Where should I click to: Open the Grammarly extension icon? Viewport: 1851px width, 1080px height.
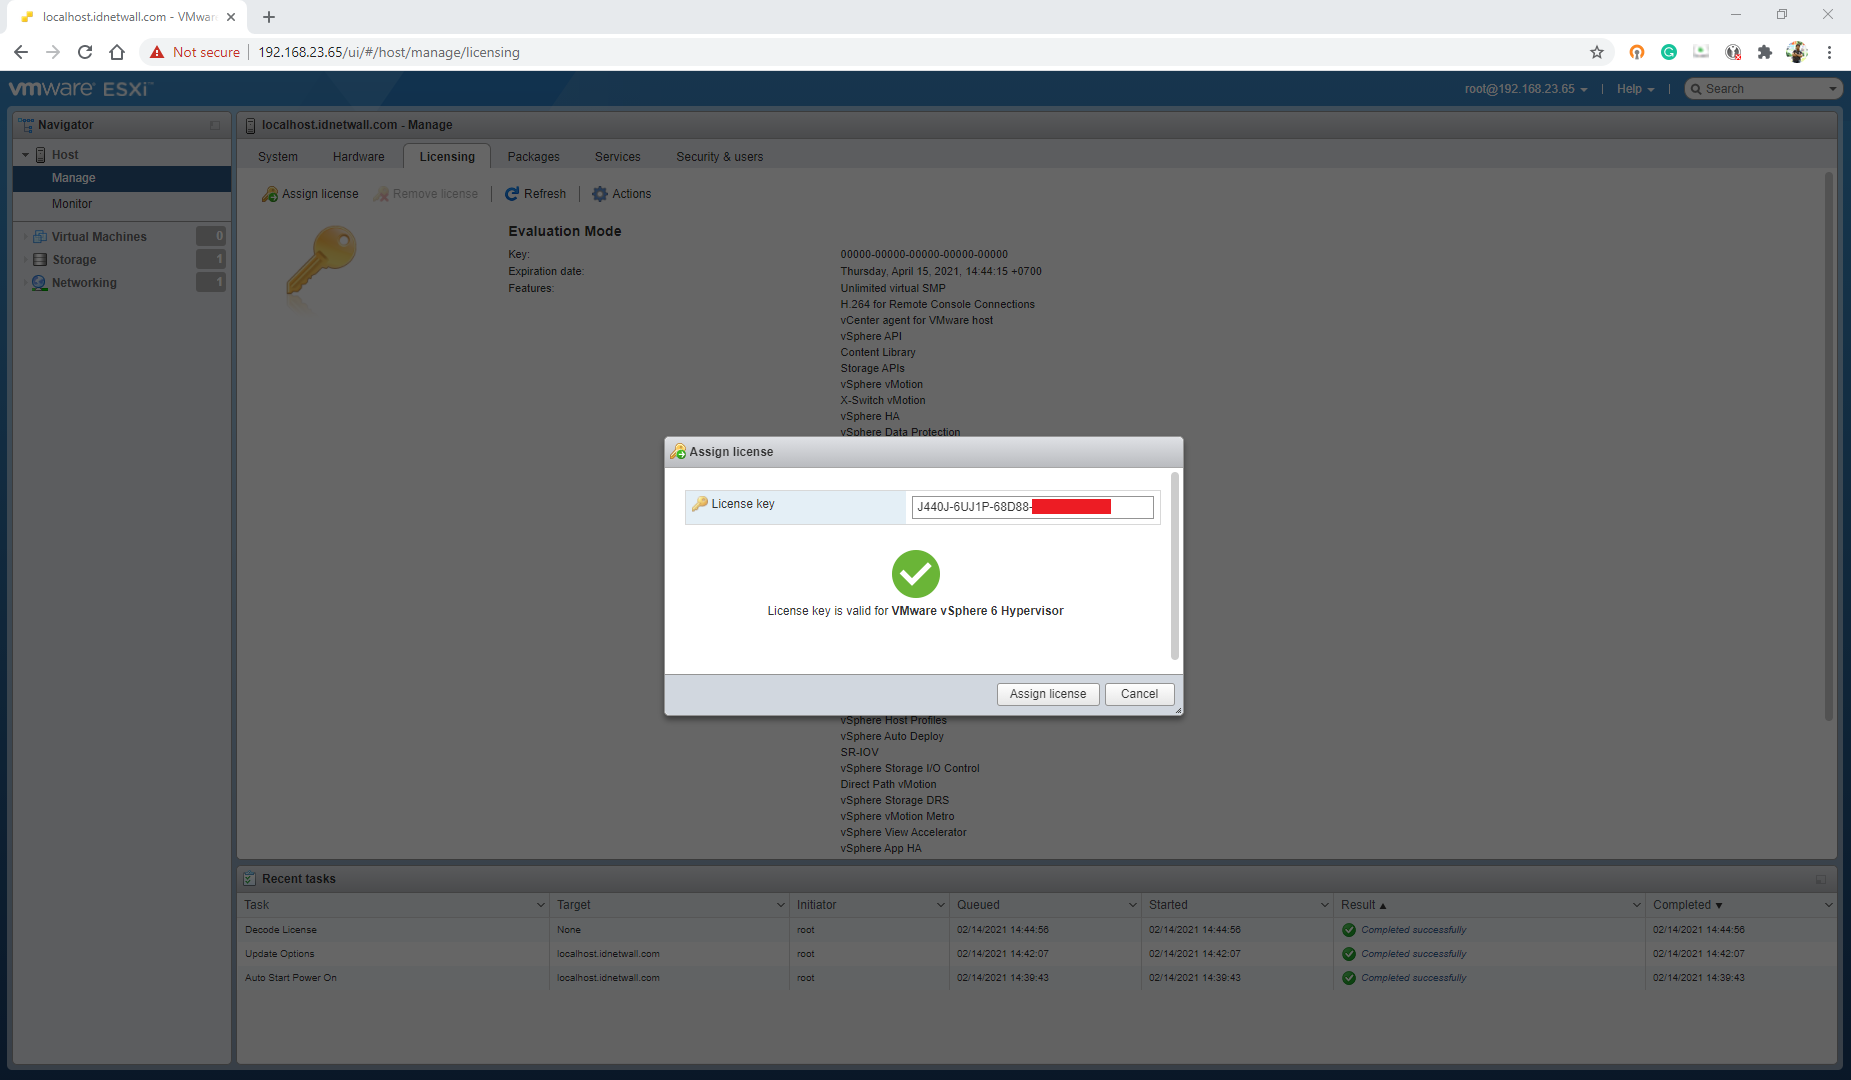pos(1668,52)
